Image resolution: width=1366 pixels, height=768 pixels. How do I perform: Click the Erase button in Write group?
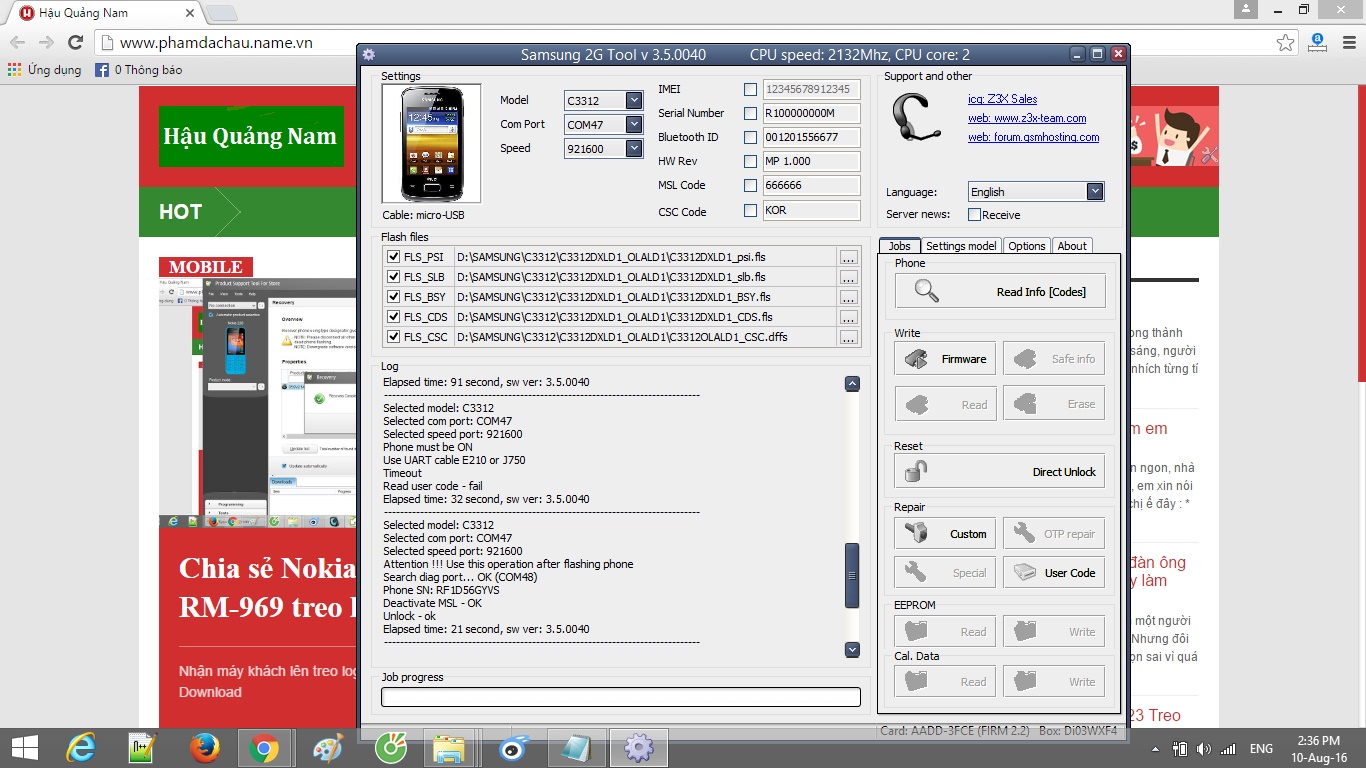1054,404
